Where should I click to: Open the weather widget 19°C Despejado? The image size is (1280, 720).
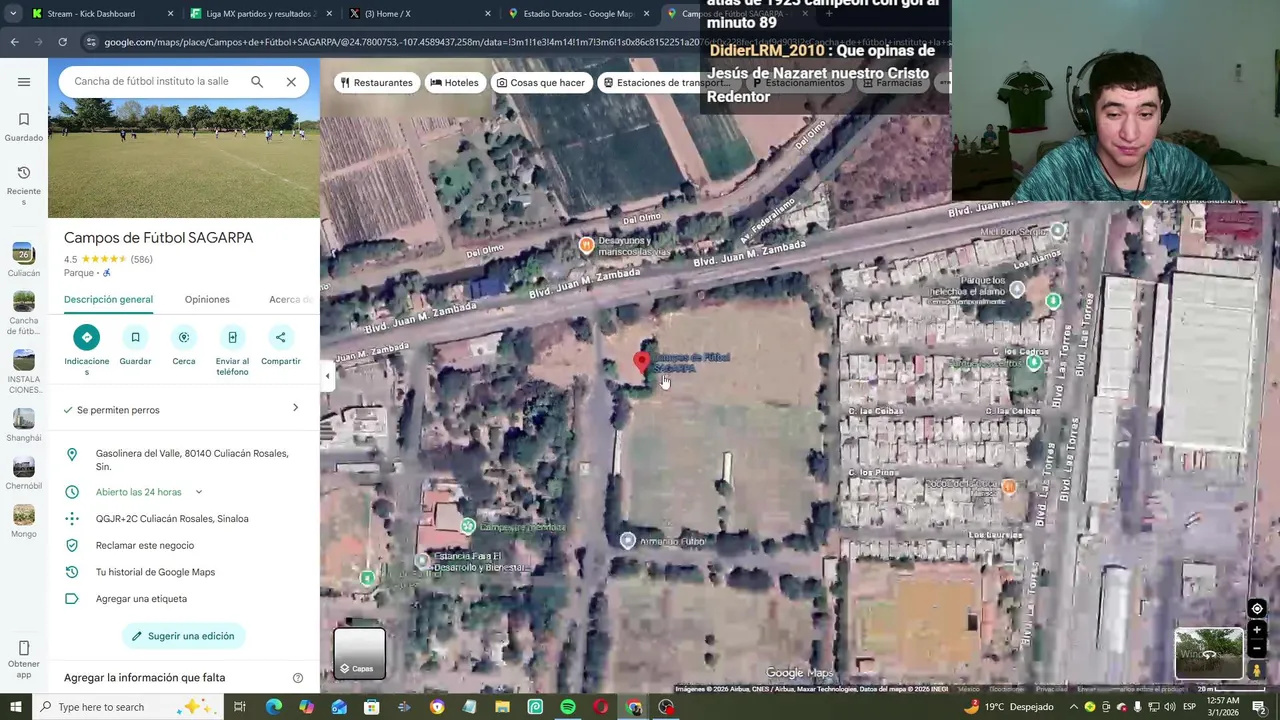[x=1008, y=707]
